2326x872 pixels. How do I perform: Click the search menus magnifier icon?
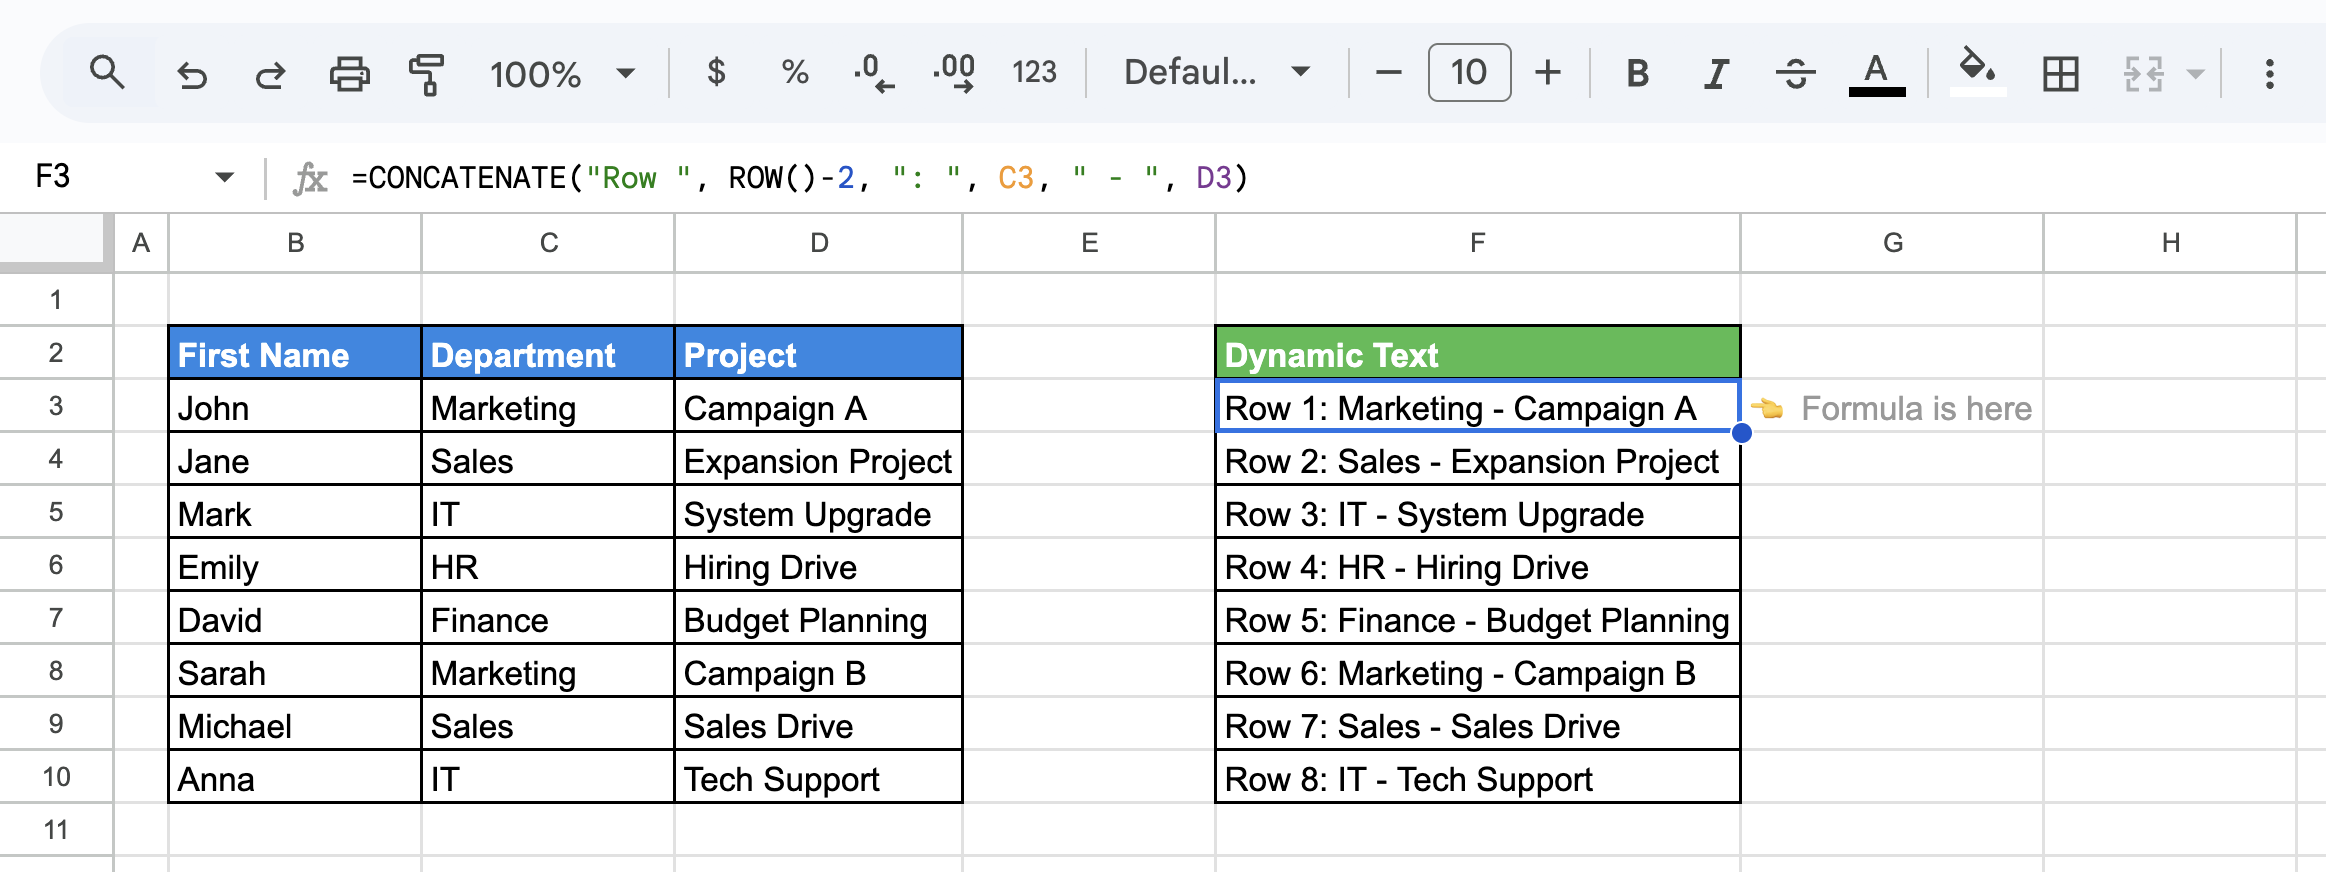(107, 73)
